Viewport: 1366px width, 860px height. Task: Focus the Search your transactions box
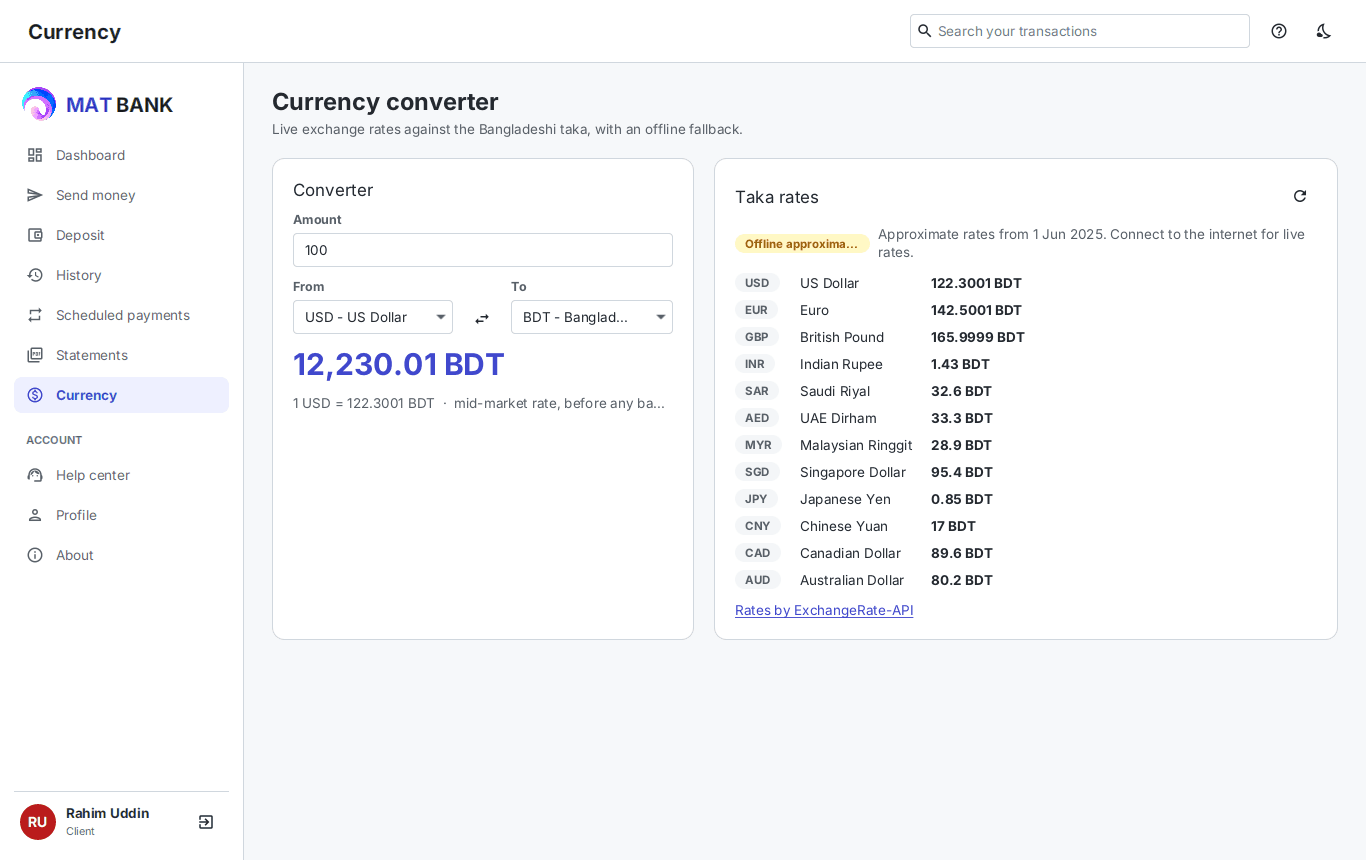coord(1080,31)
